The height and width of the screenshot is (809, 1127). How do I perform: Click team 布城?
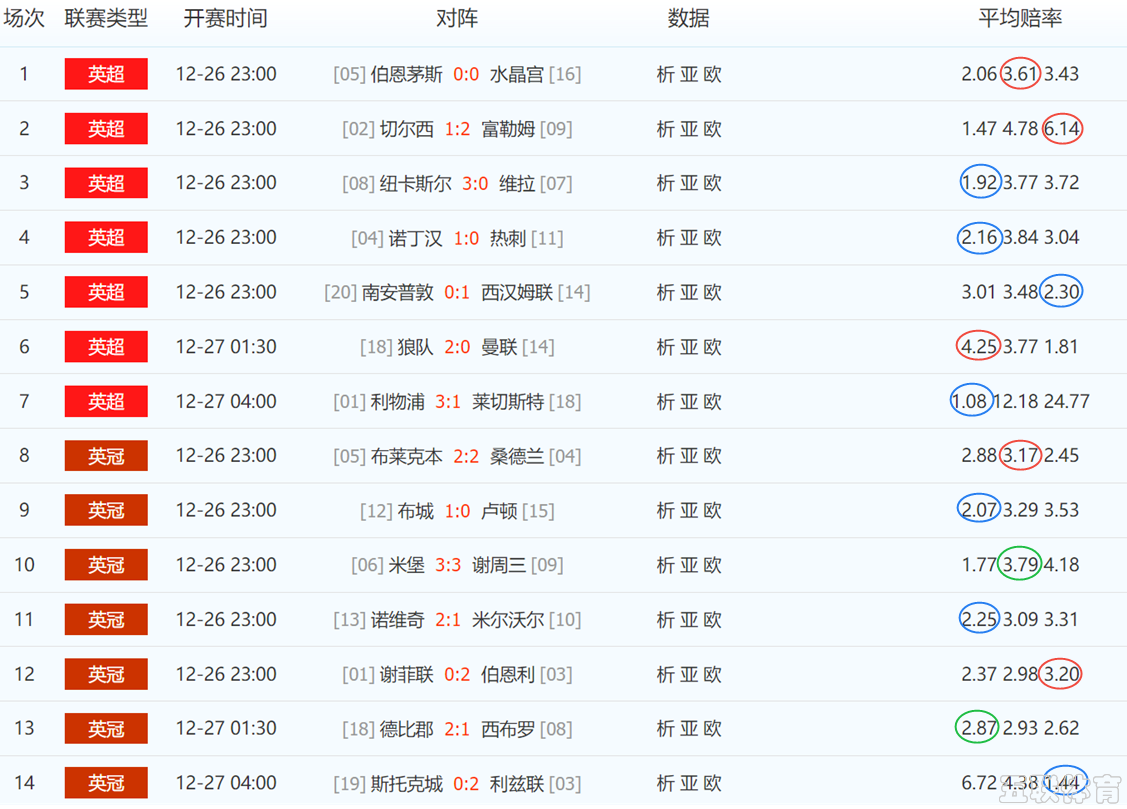[x=415, y=510]
